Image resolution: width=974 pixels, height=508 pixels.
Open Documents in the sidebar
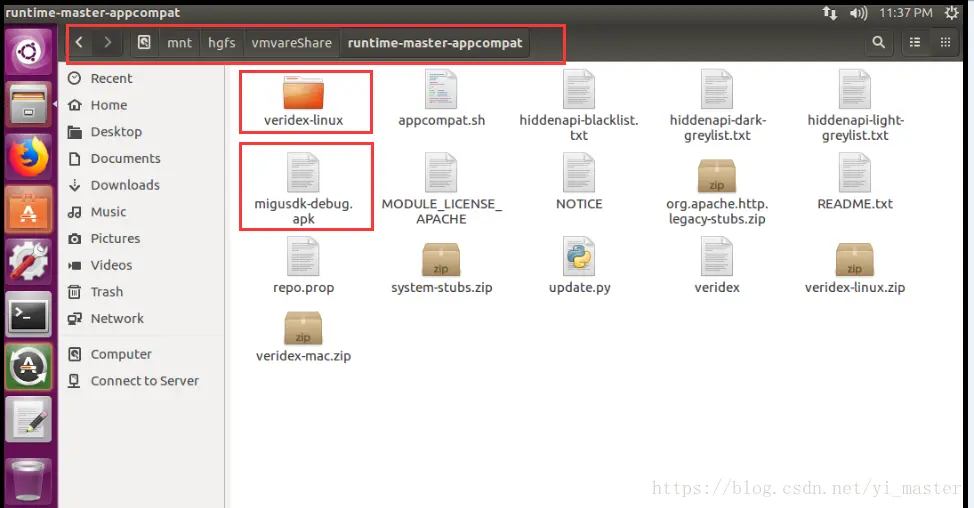(x=125, y=158)
